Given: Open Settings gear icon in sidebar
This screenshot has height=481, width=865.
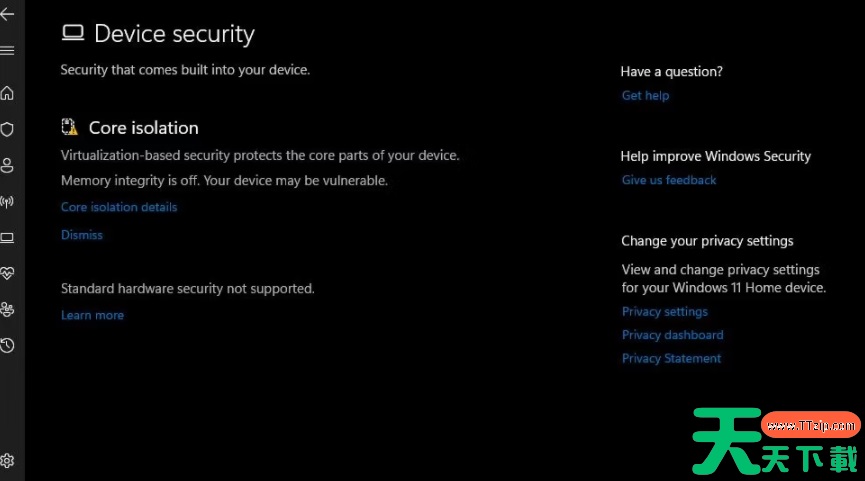Looking at the screenshot, I should 7,461.
